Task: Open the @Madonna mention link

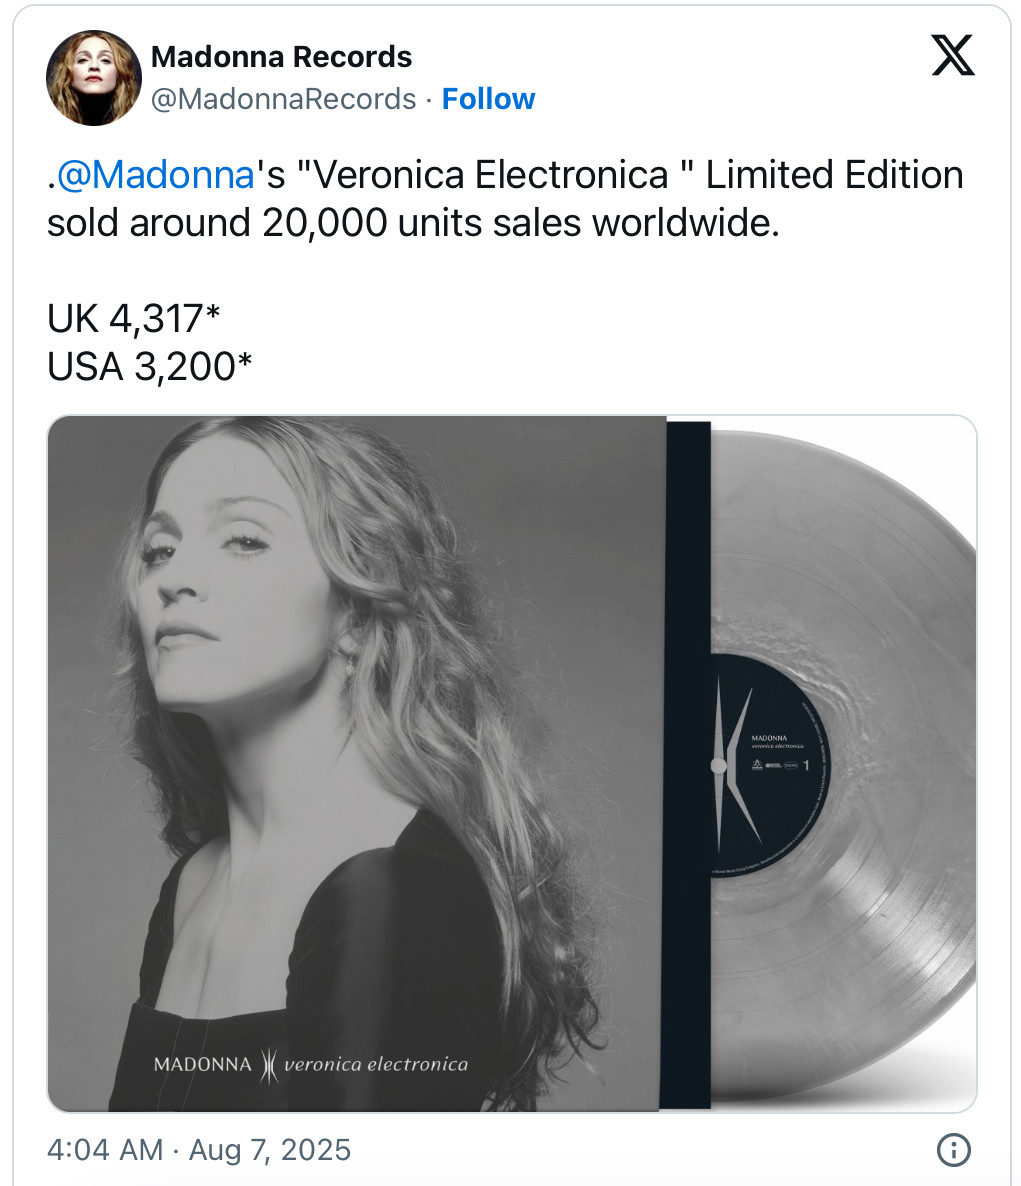Action: [156, 175]
